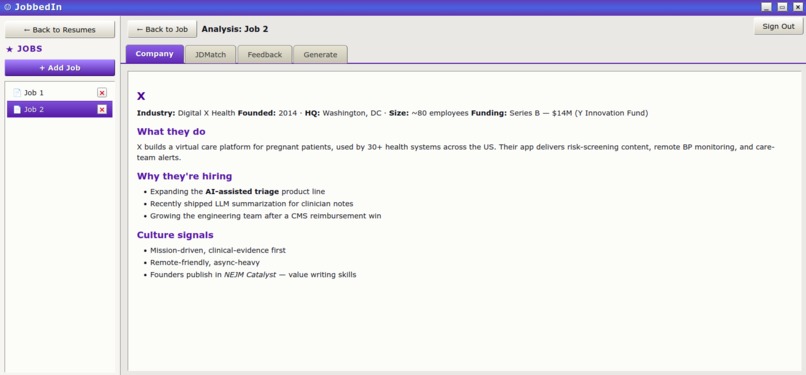The image size is (806, 375).
Task: Click the 'JOBS' sidebar heading
Action: (30, 49)
